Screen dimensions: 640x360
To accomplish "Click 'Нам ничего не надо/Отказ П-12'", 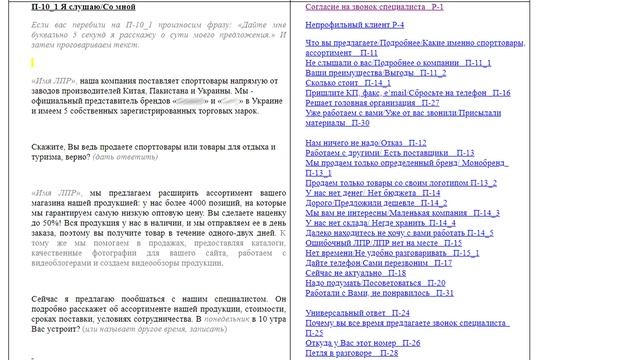I will click(366, 143).
